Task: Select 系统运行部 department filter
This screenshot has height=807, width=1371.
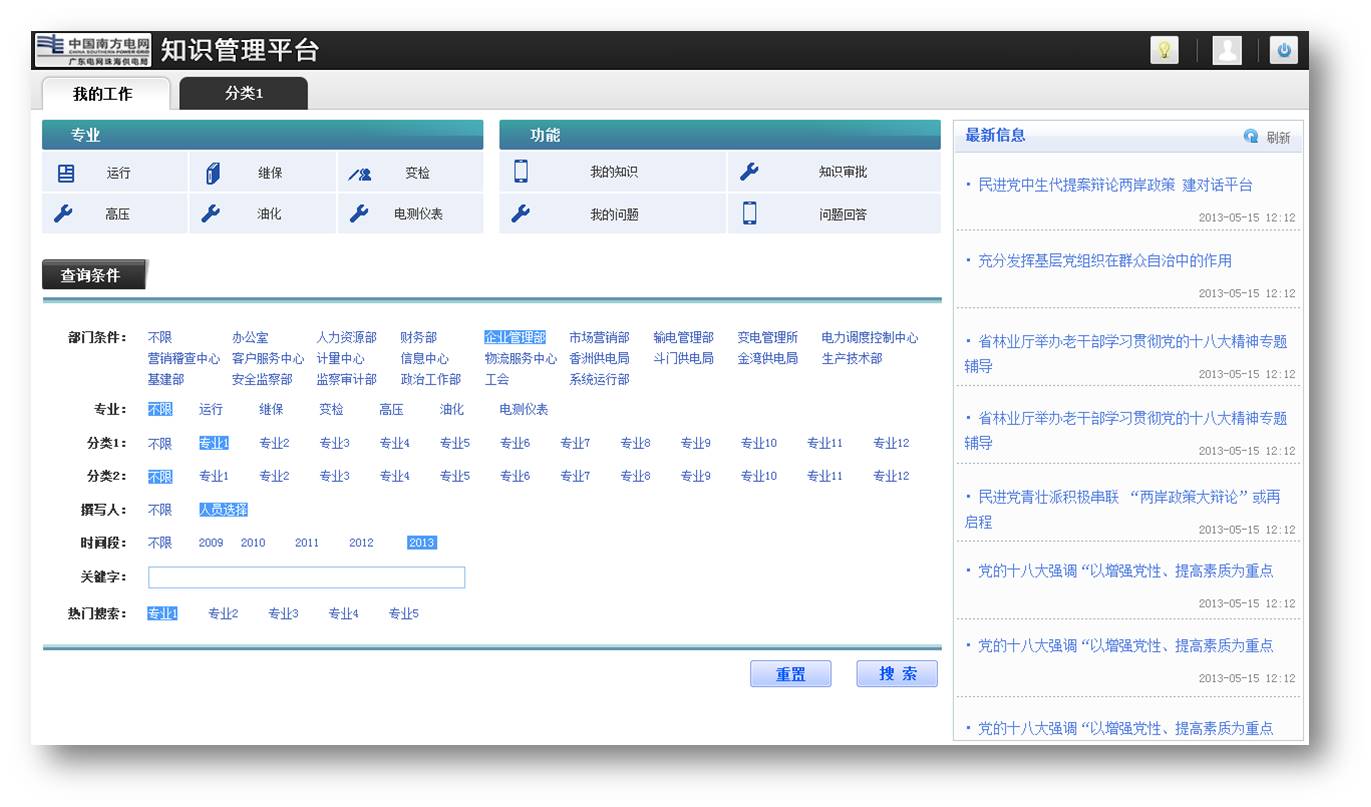Action: point(600,379)
